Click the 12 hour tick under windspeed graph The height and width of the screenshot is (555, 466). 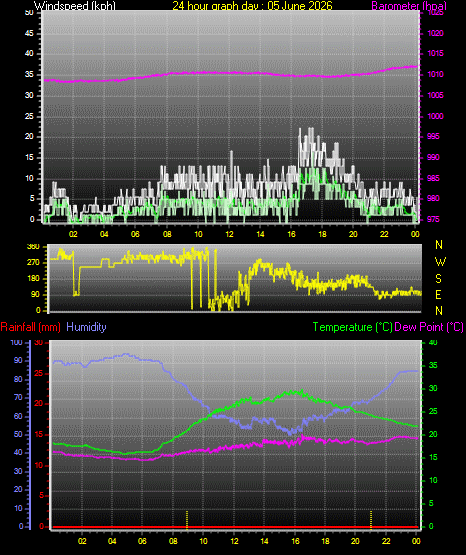(229, 234)
